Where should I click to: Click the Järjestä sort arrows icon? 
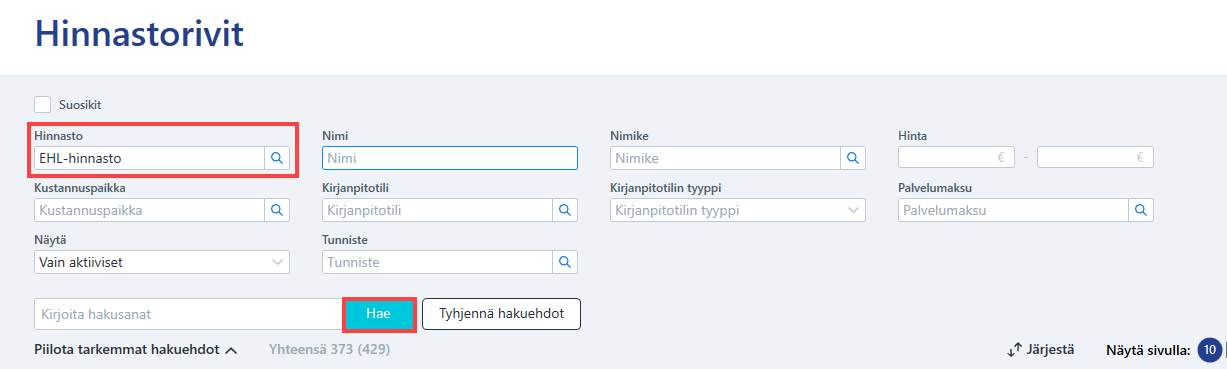click(x=1015, y=349)
